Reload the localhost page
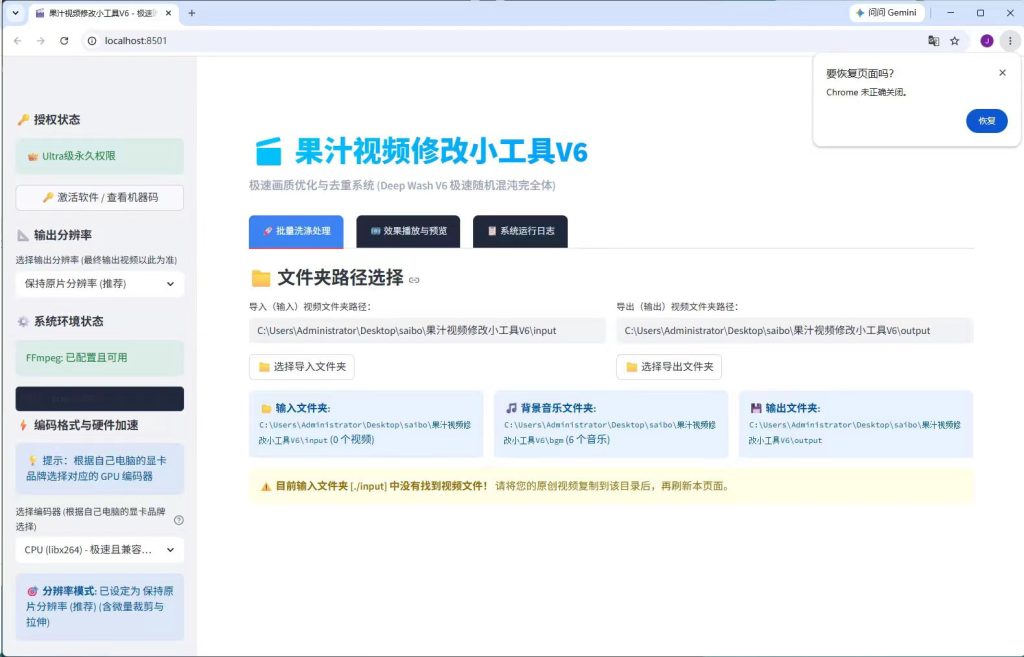 (64, 40)
